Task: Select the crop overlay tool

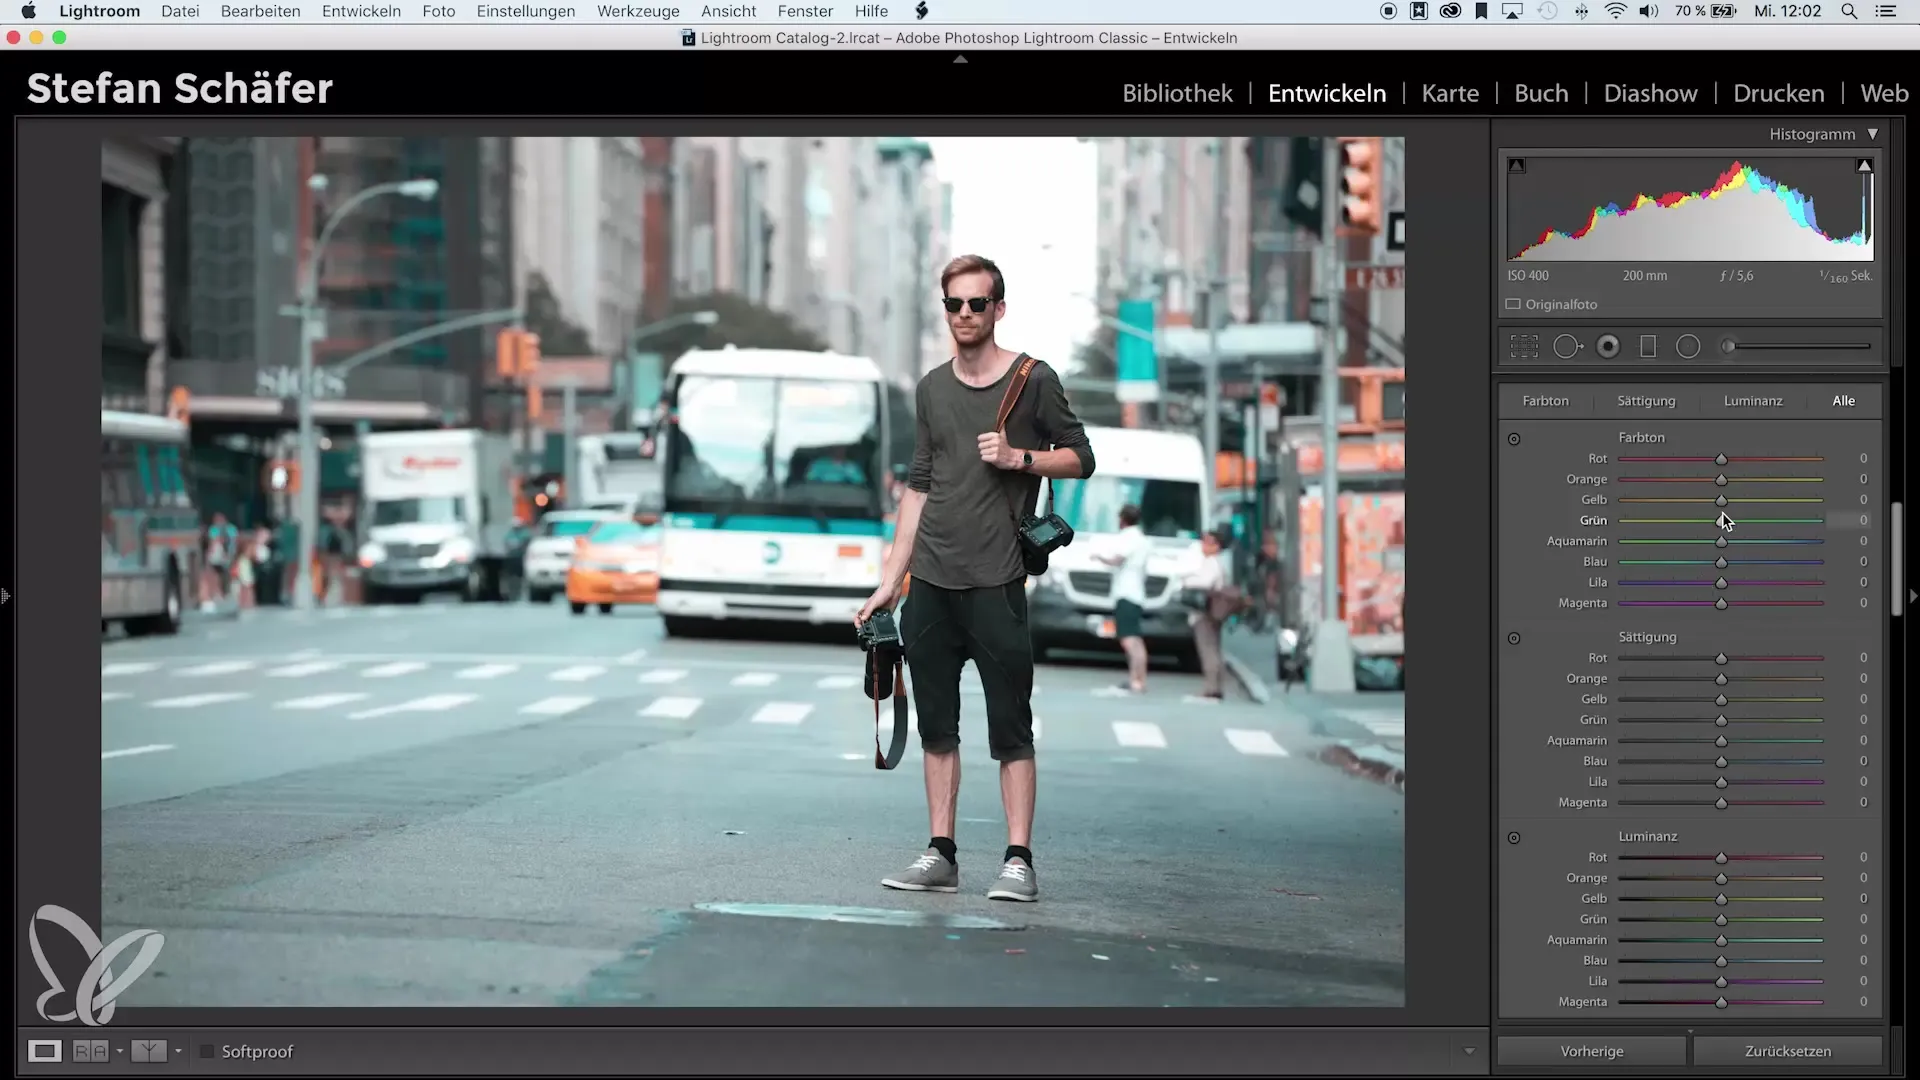Action: point(1524,347)
